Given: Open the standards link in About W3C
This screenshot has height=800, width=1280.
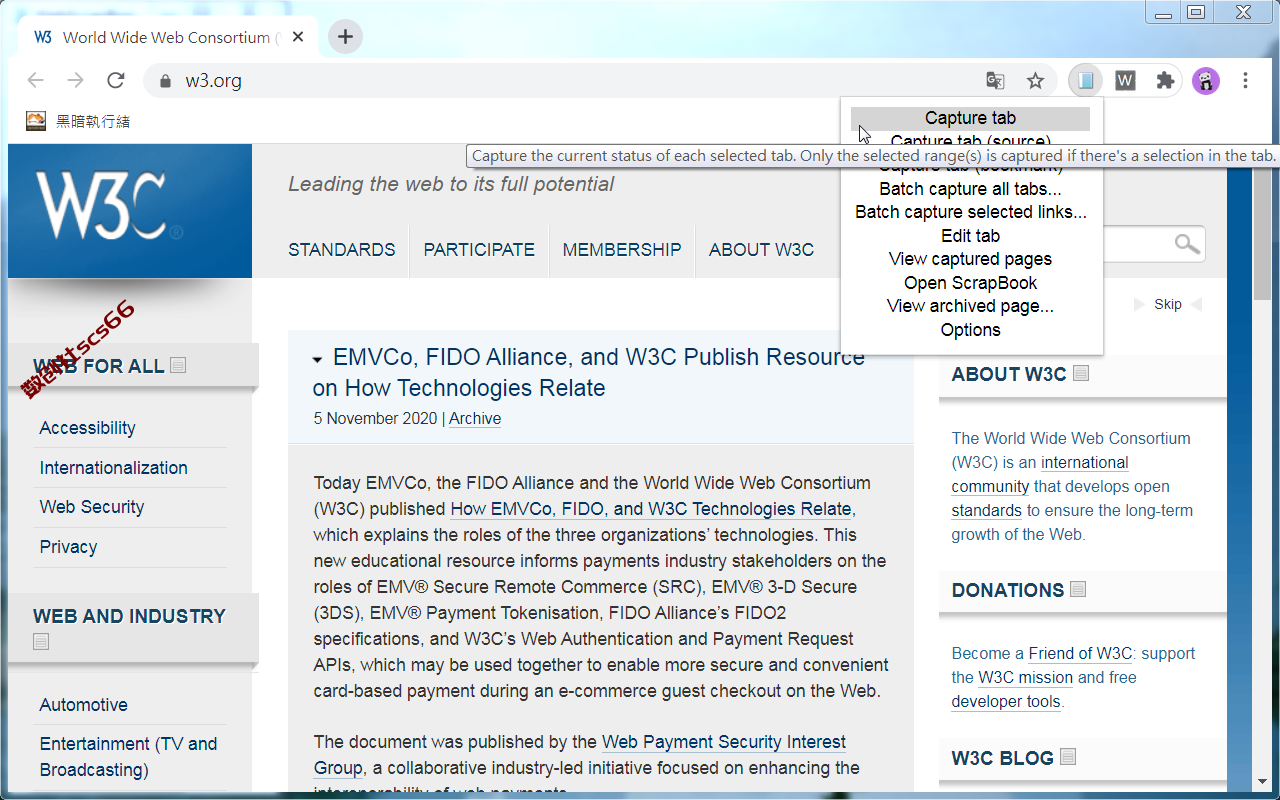Looking at the screenshot, I should click(986, 511).
